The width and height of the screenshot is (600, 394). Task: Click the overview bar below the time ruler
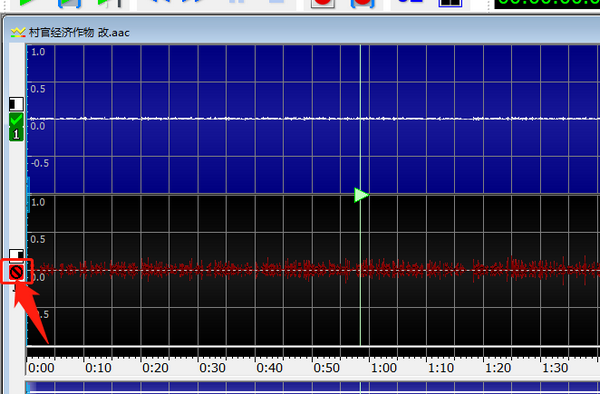[313, 387]
